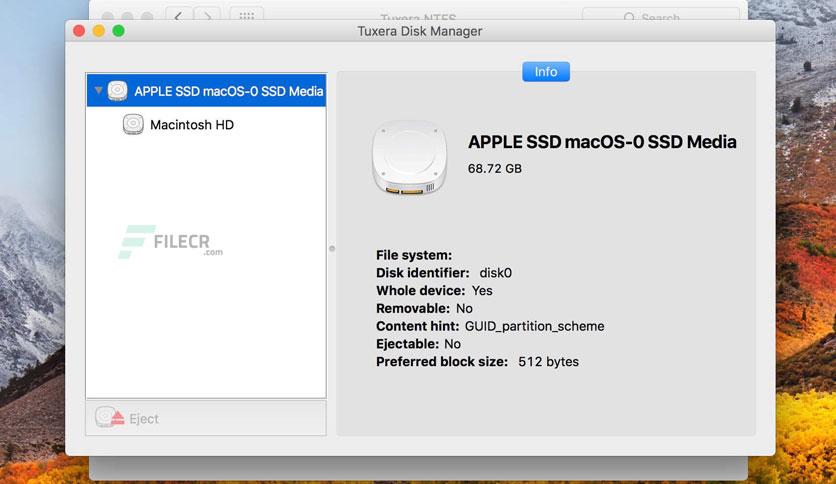Click the Macintosh HD volume icon
Image resolution: width=836 pixels, height=484 pixels.
tap(133, 124)
